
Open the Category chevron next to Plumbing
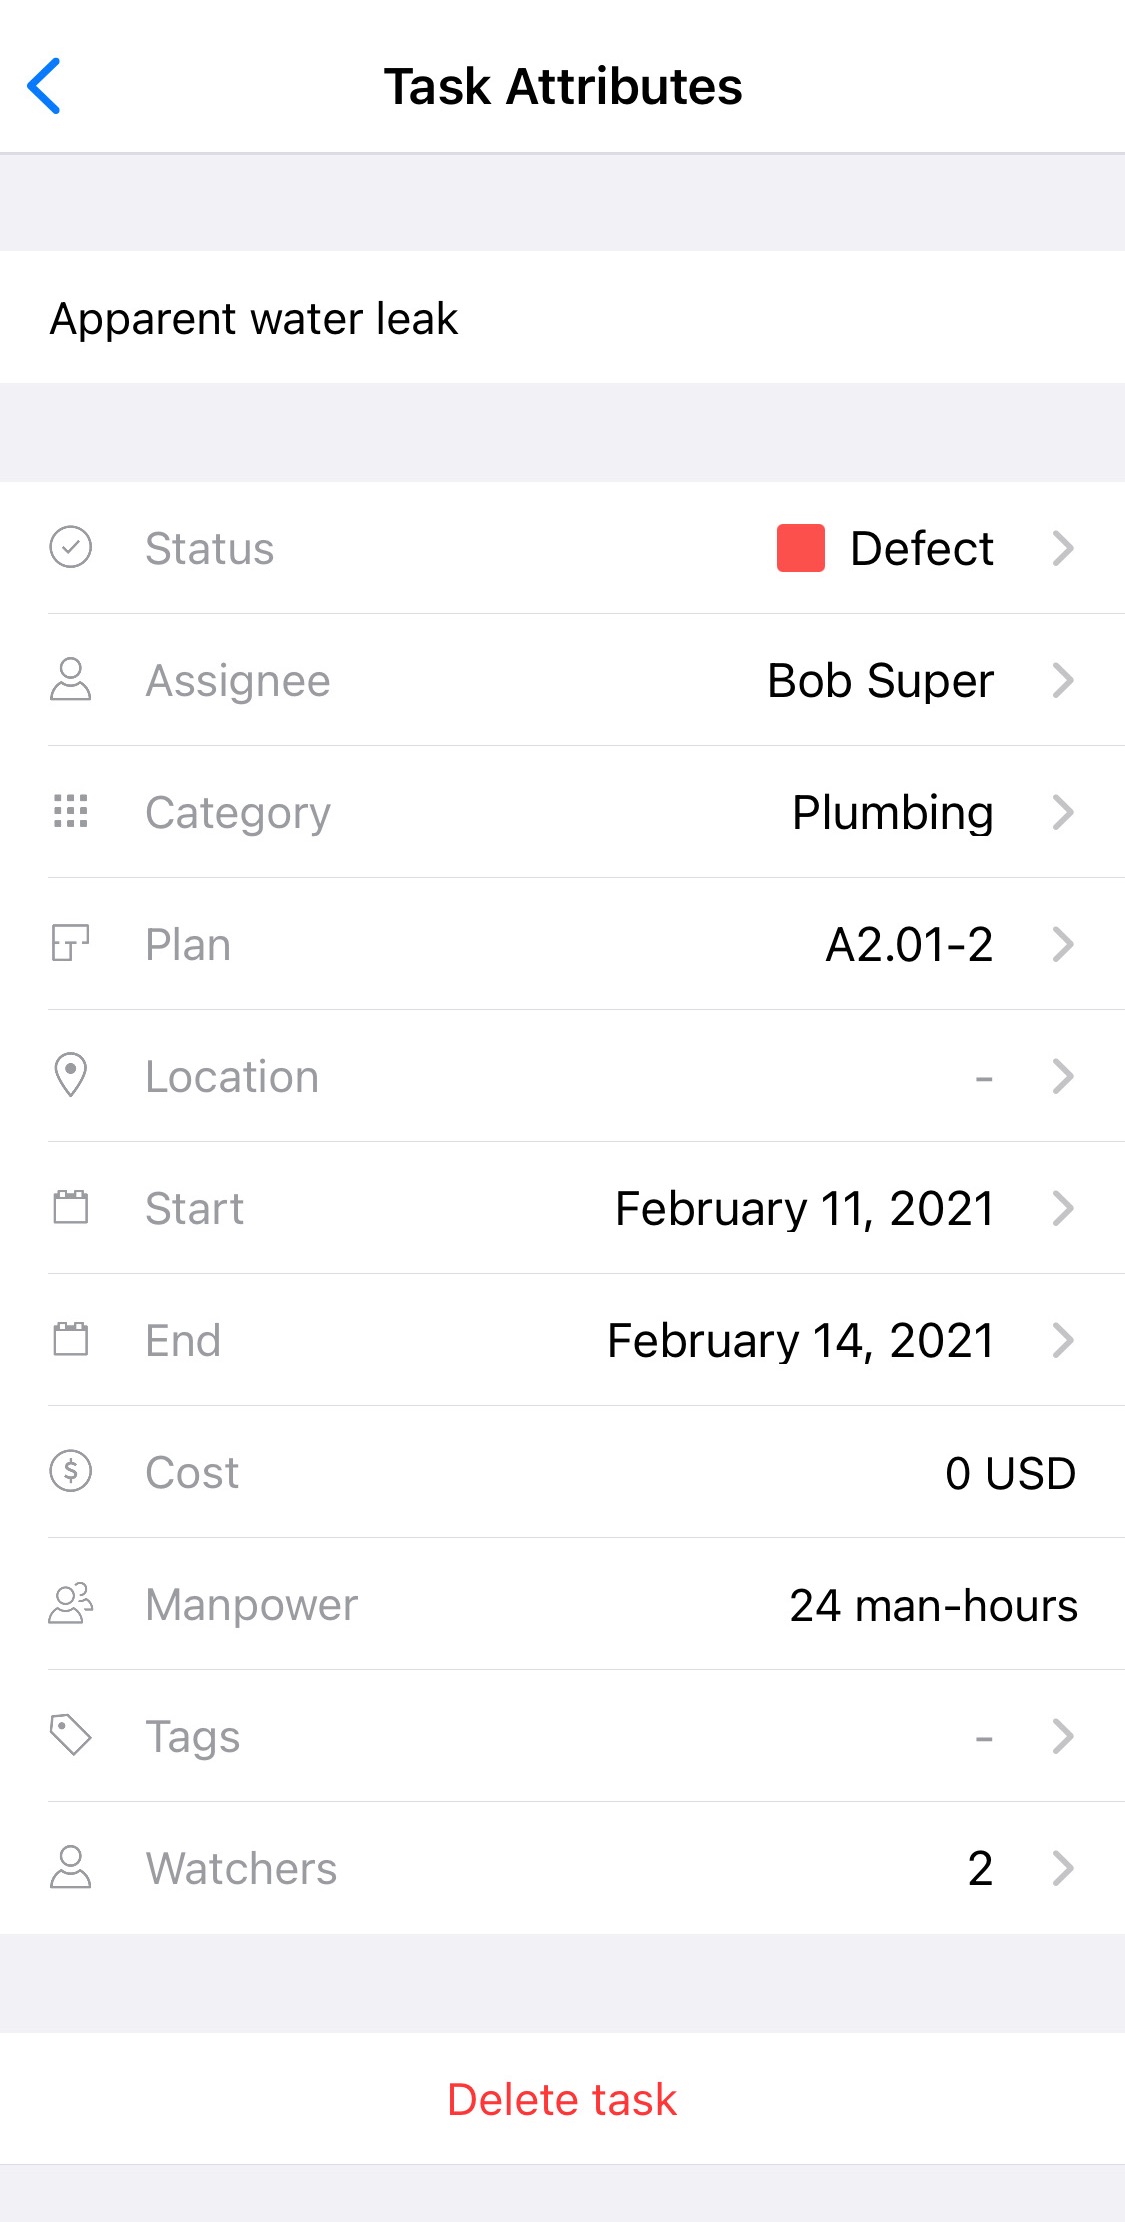(x=1064, y=812)
